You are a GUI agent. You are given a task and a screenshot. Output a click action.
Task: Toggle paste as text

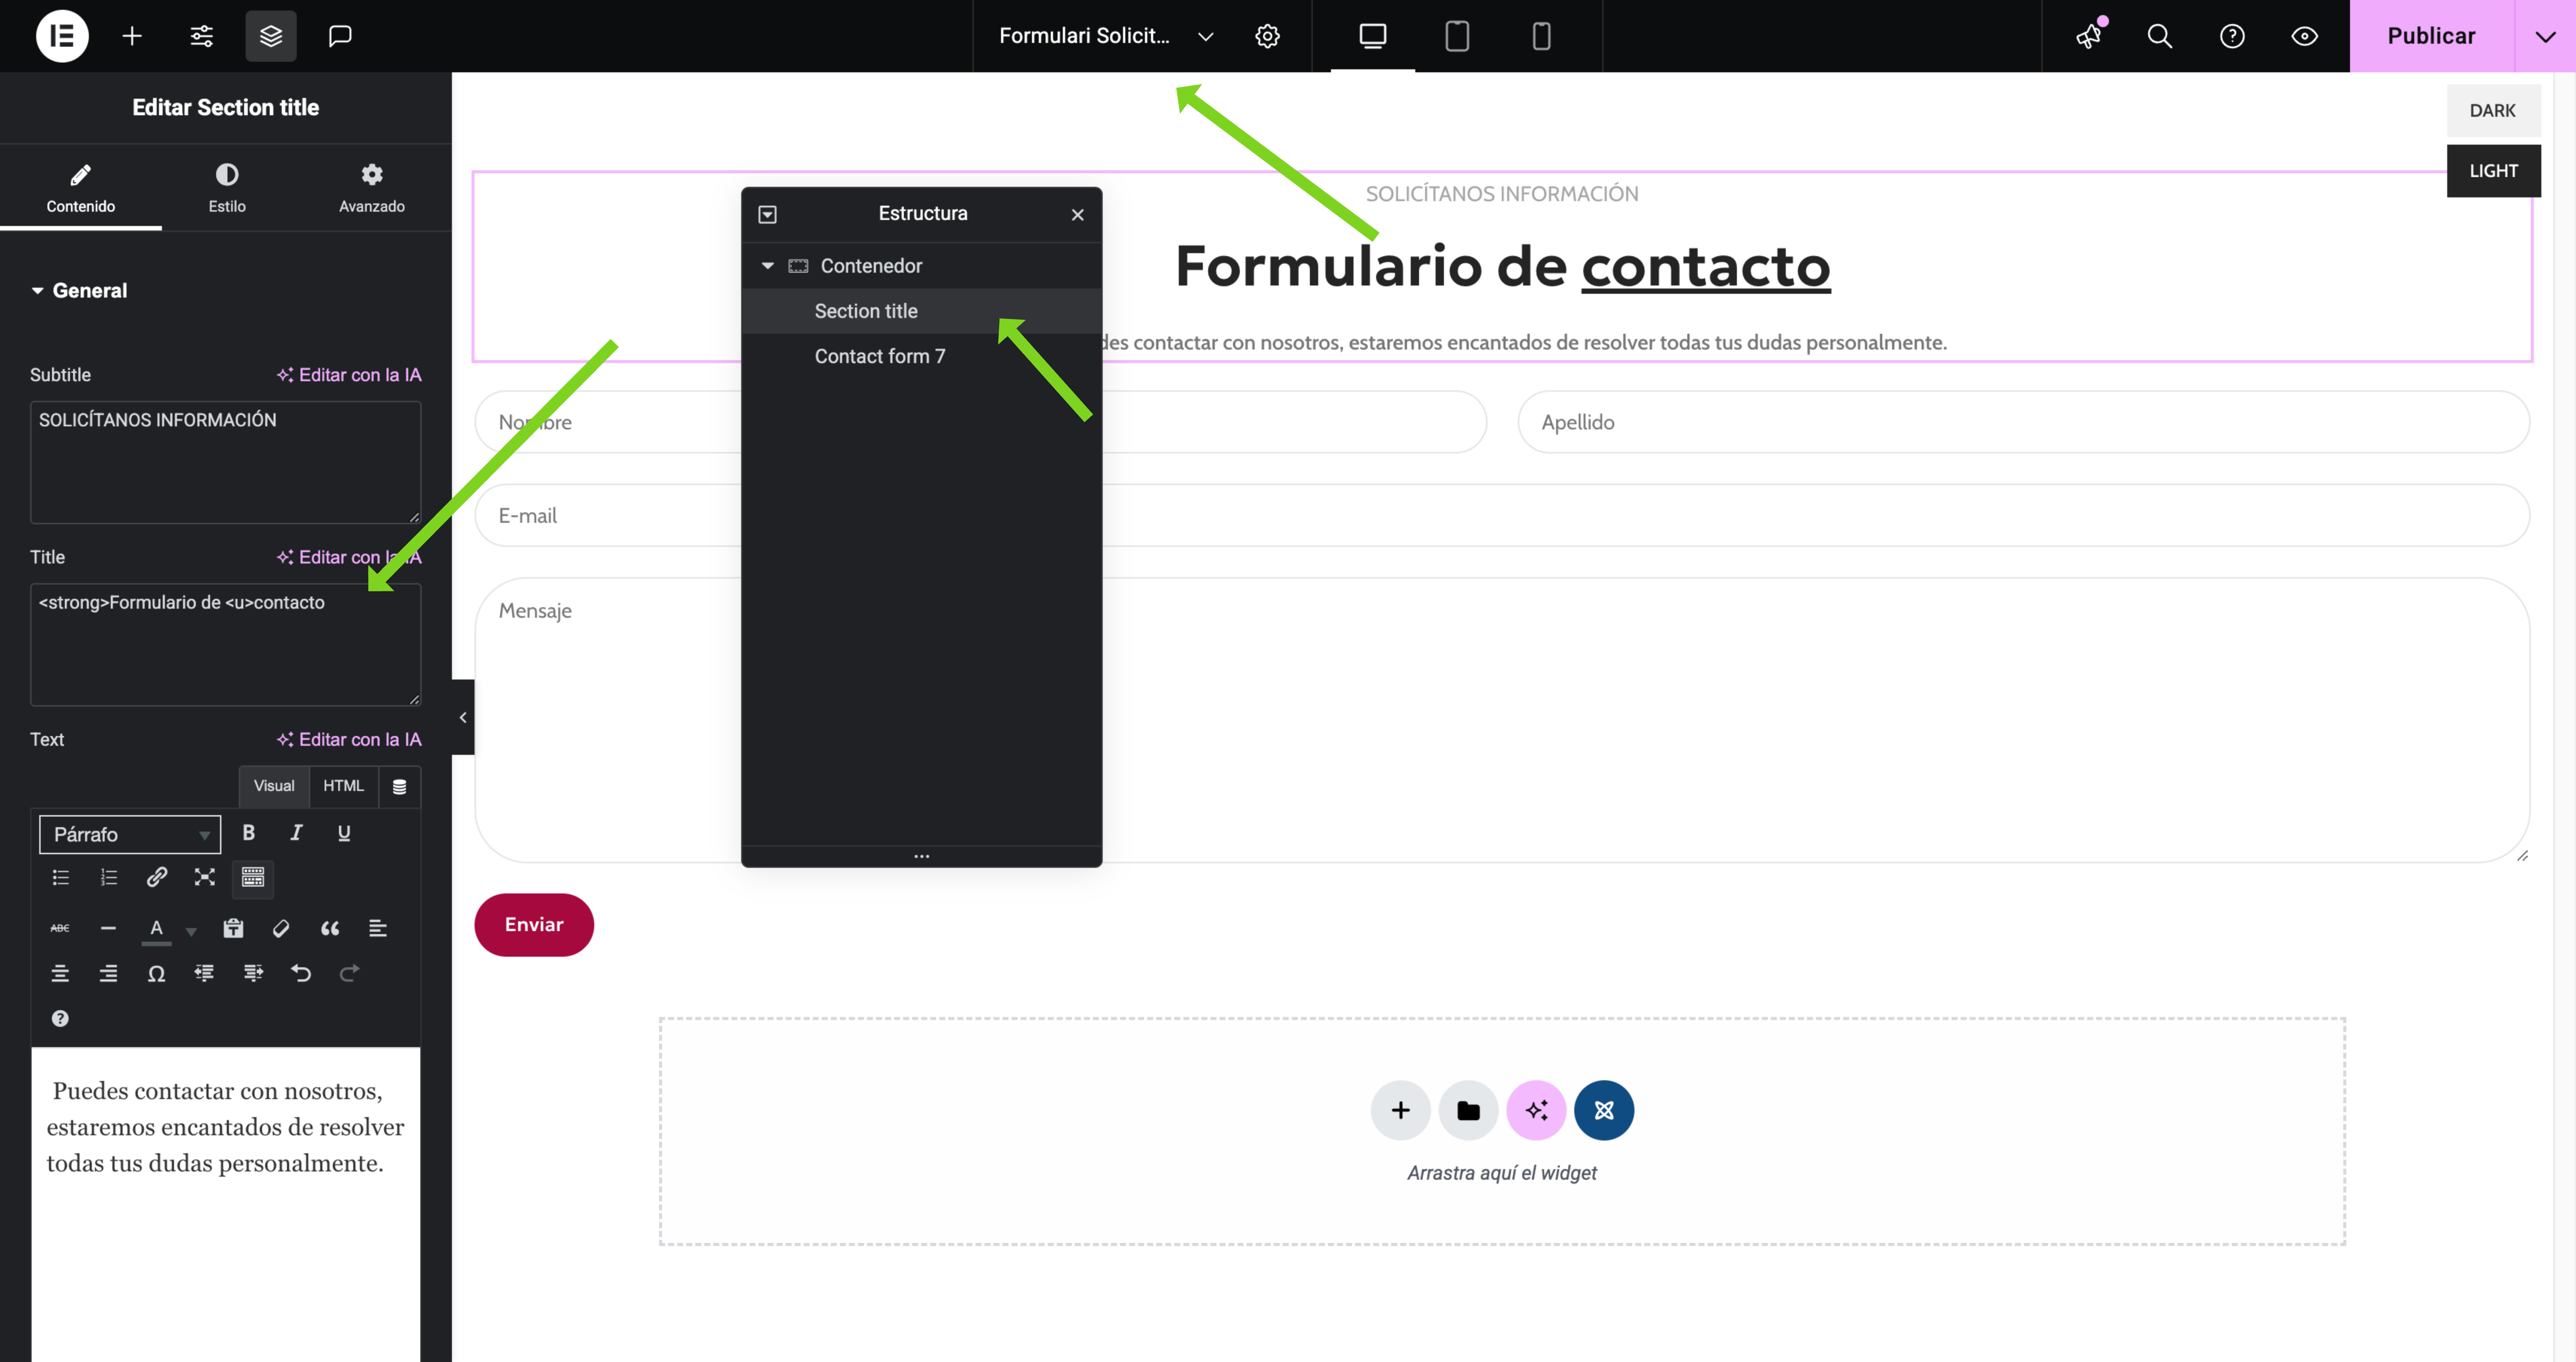(x=233, y=929)
